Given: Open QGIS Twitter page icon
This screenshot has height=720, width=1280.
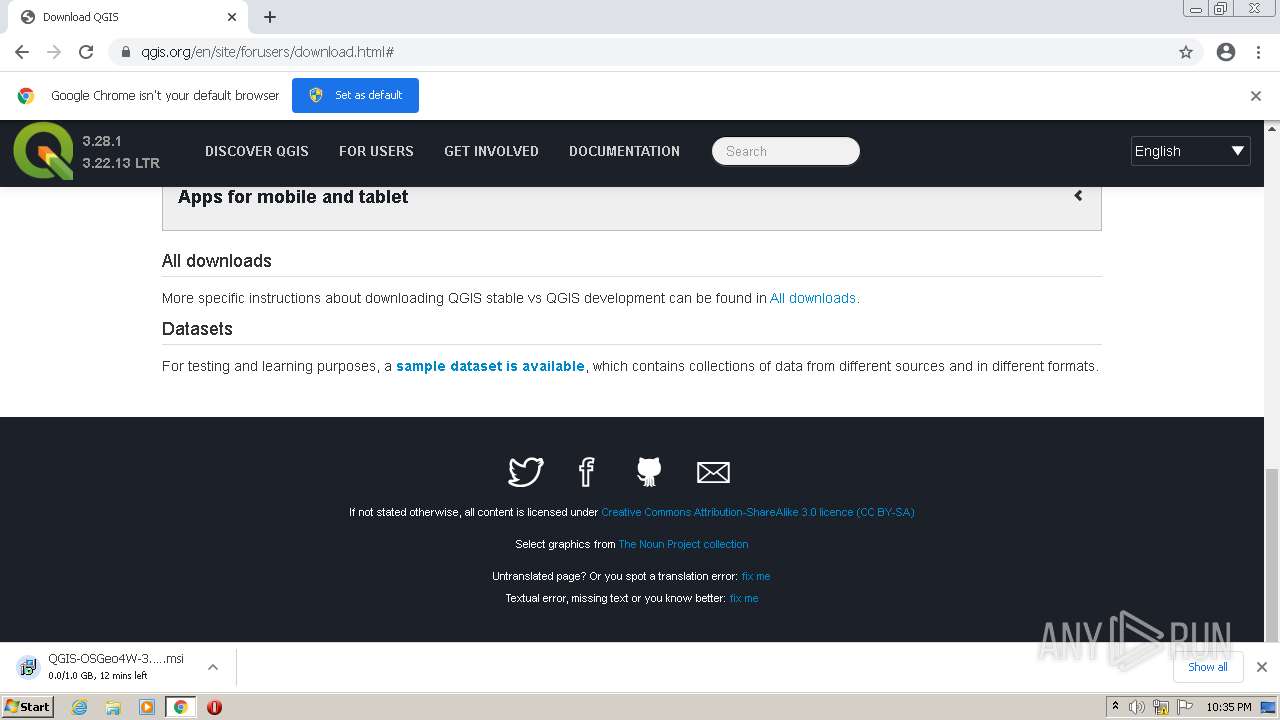Looking at the screenshot, I should [x=525, y=471].
